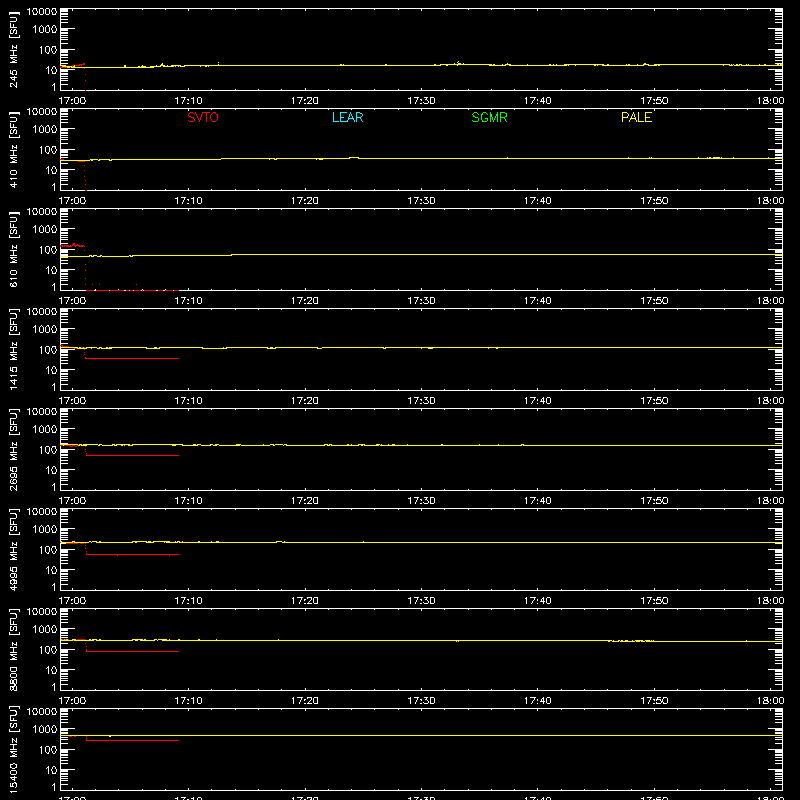
Task: Select the 15400 MHz [SFU] axis title
Action: pyautogui.click(x=14, y=749)
